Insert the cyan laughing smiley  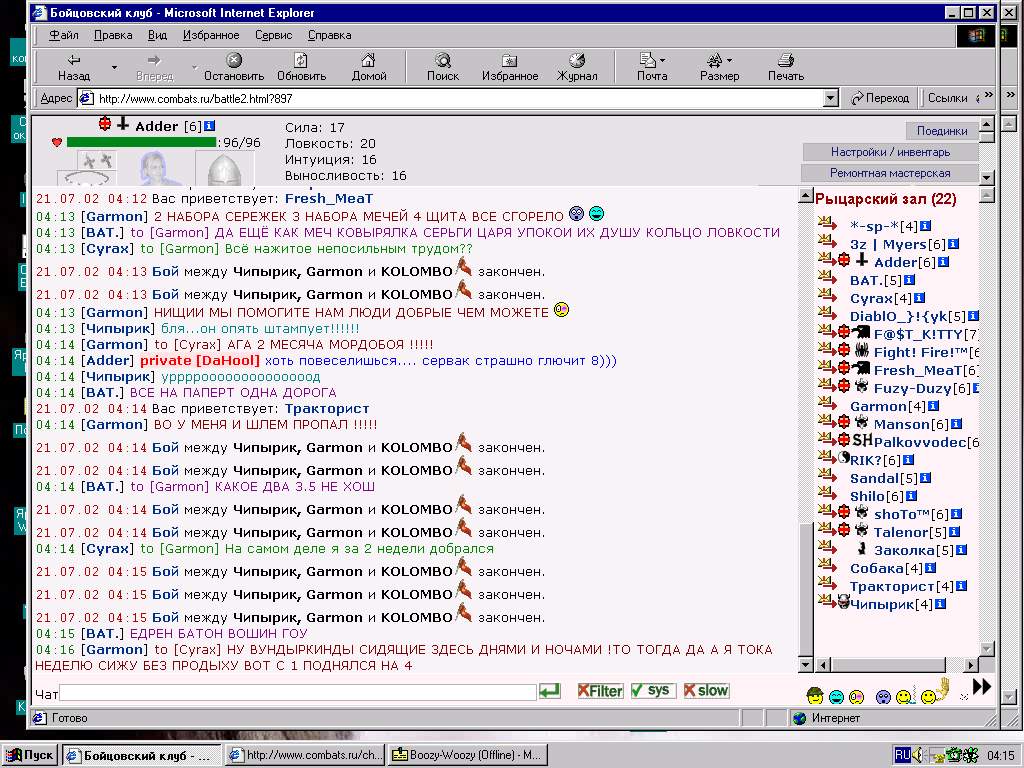(x=837, y=697)
